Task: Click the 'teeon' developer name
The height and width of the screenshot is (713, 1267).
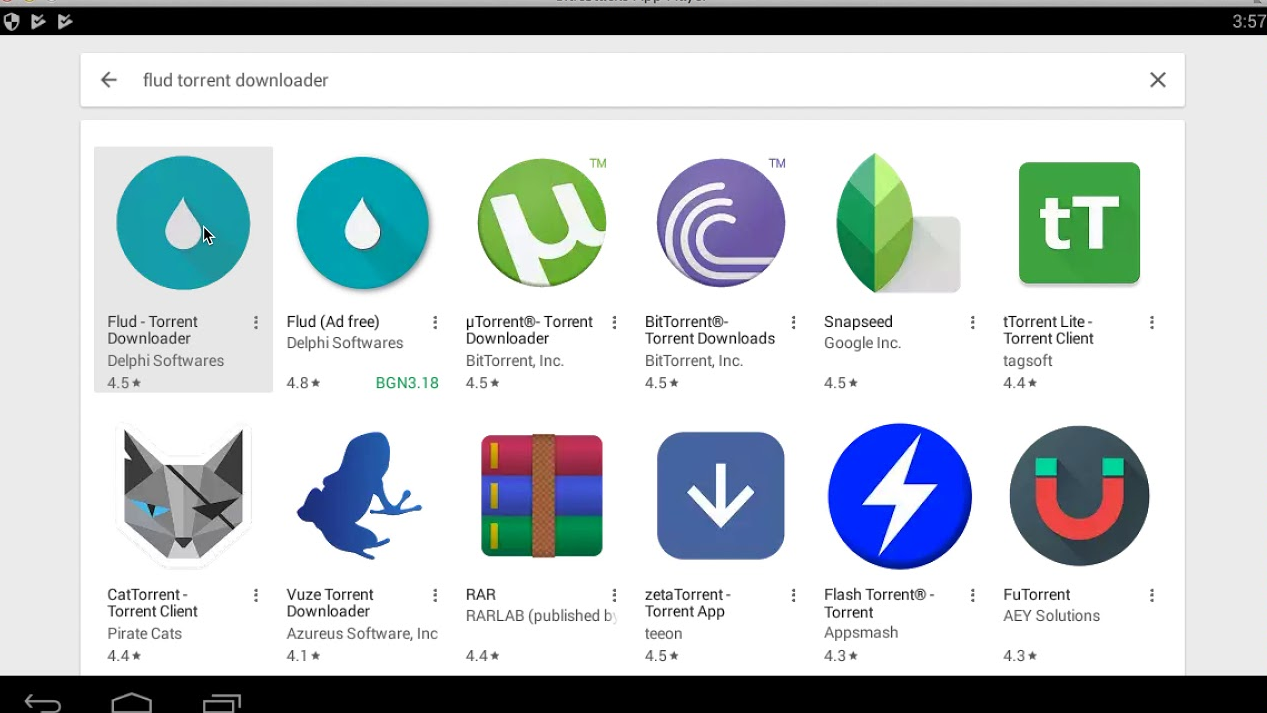Action: pos(664,634)
